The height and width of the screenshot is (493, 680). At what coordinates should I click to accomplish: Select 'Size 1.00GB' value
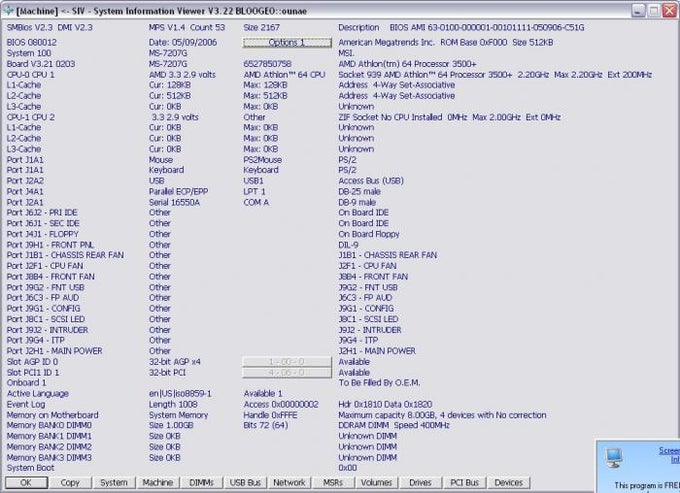coord(171,425)
